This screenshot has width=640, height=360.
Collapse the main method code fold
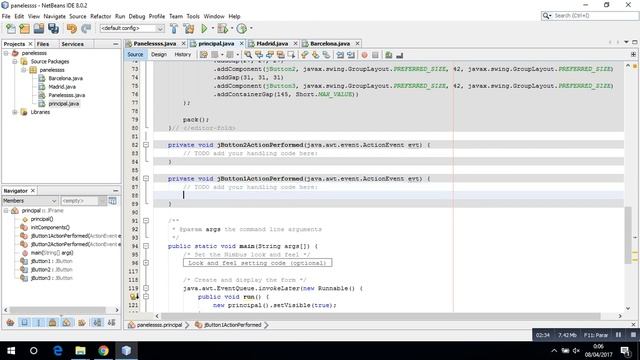click(x=146, y=246)
